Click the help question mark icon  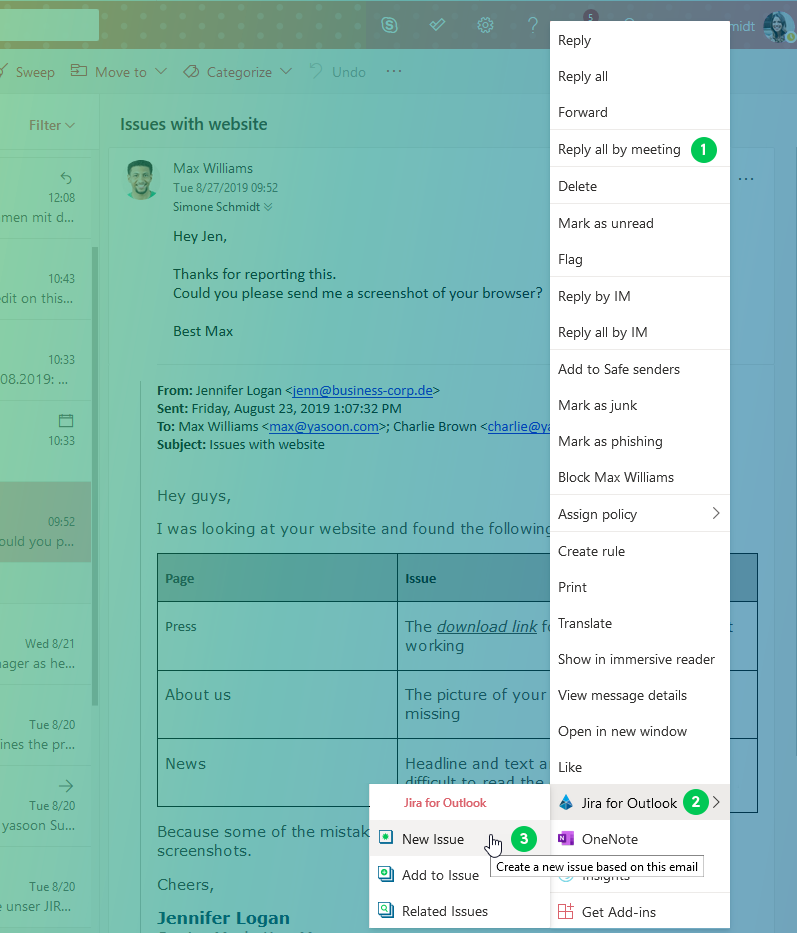pyautogui.click(x=533, y=25)
